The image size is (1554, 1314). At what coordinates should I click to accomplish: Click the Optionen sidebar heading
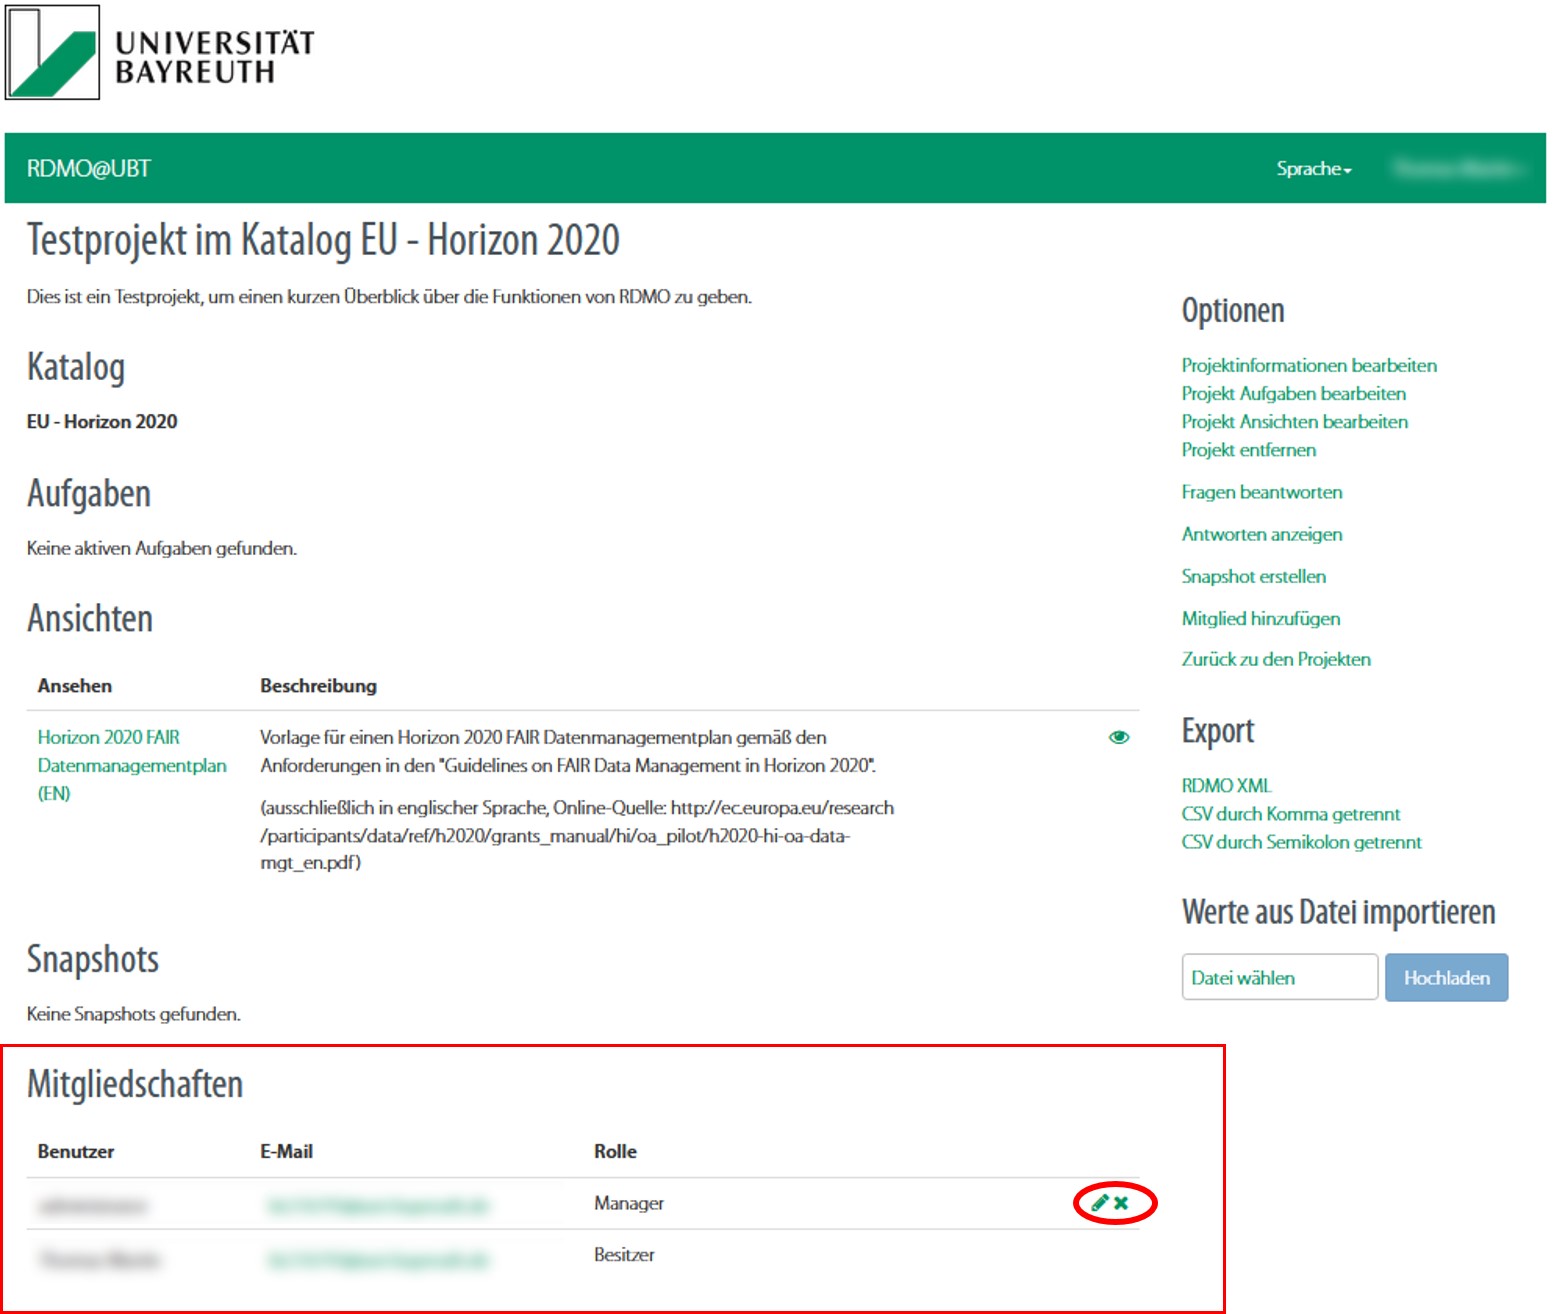1232,311
